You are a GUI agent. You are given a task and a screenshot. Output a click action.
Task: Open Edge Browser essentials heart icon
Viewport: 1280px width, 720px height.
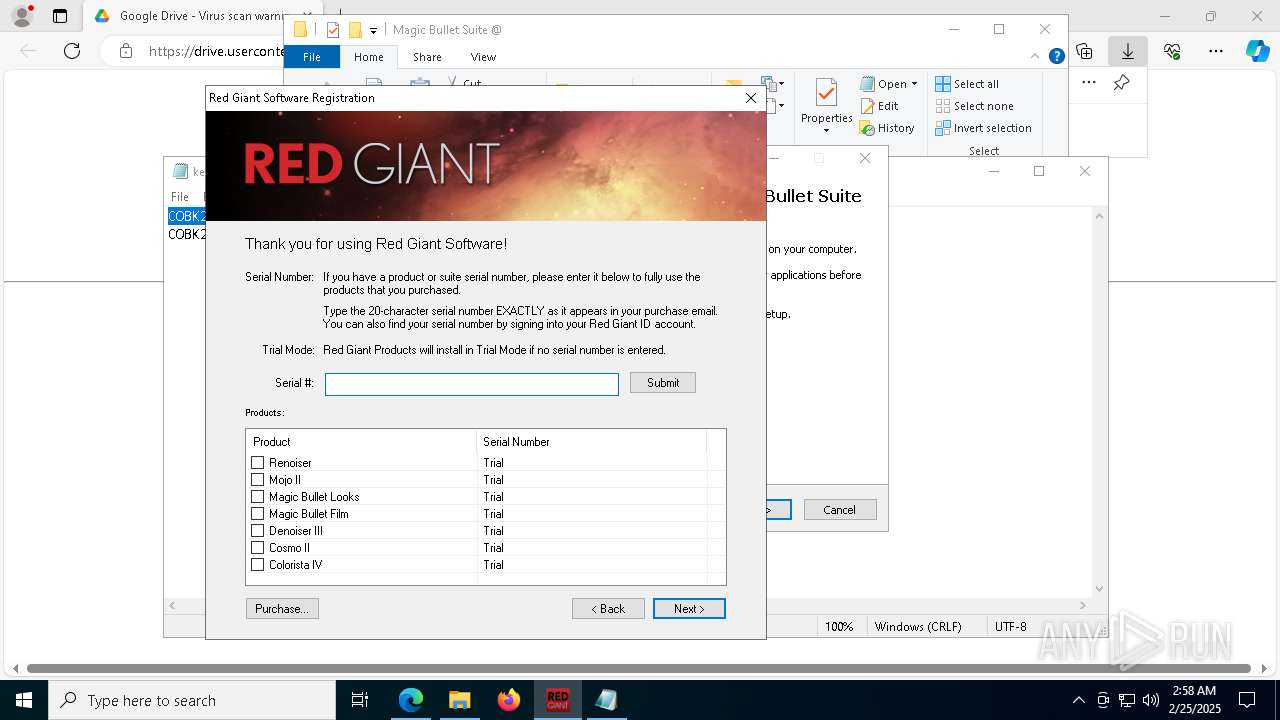point(1172,51)
